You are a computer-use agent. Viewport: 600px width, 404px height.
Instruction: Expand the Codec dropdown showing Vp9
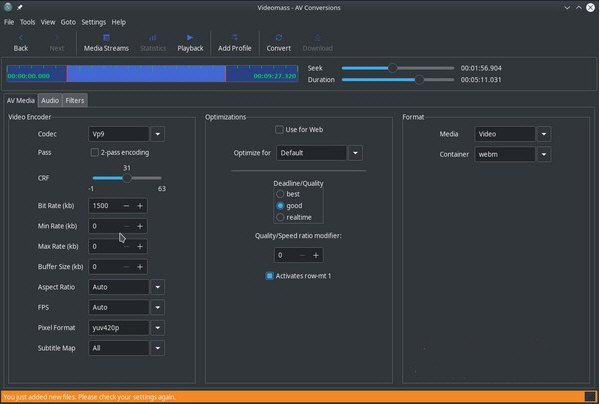click(x=158, y=133)
